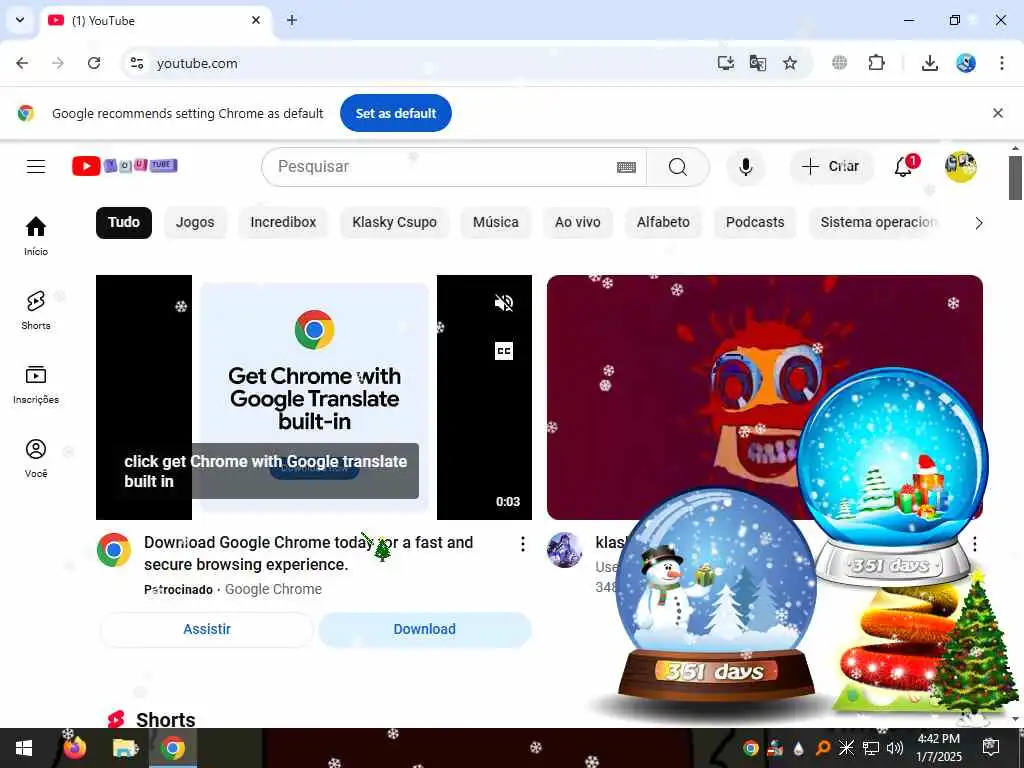Switch to the YouTube browser tab

click(155, 21)
